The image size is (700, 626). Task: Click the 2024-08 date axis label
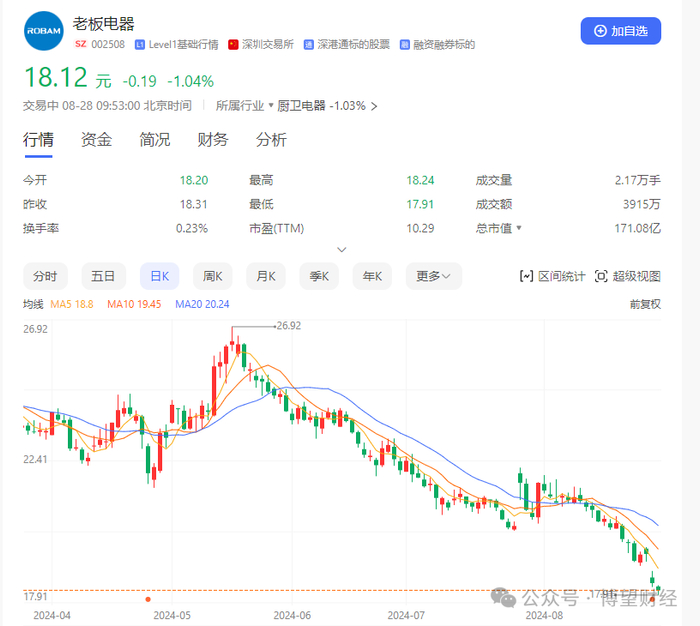544,615
